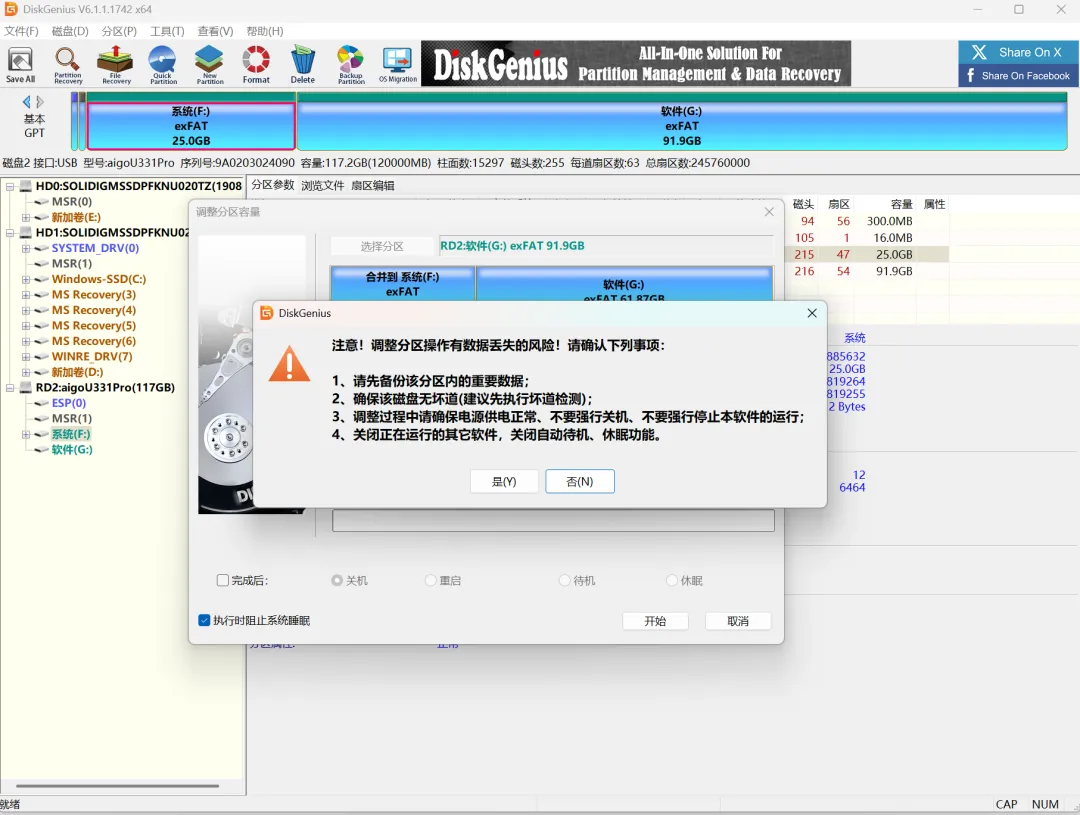
Task: Expand the MS Recovery(3) tree node
Action: pos(26,294)
